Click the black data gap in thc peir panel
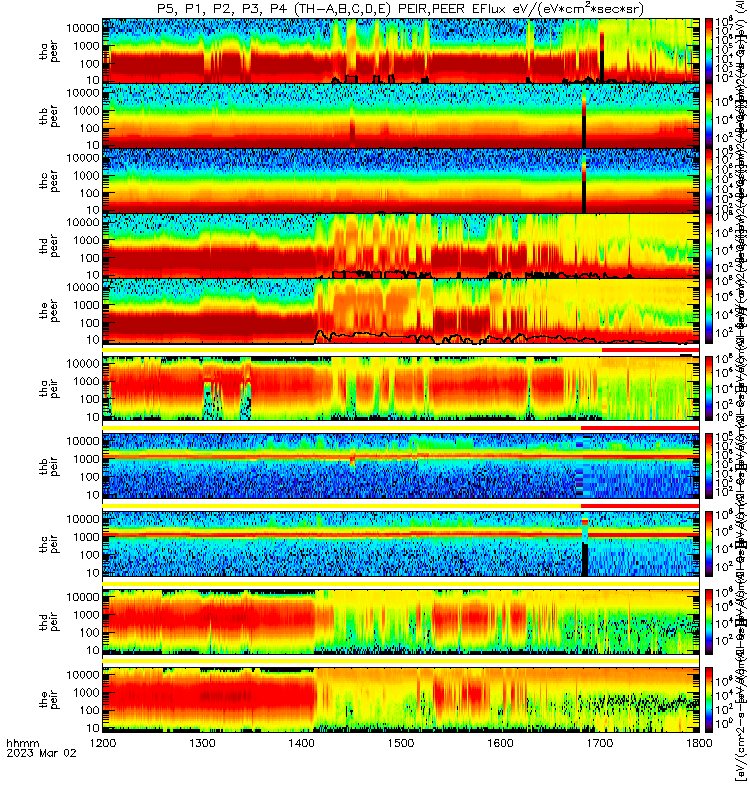The width and height of the screenshot is (750, 800). [585, 560]
